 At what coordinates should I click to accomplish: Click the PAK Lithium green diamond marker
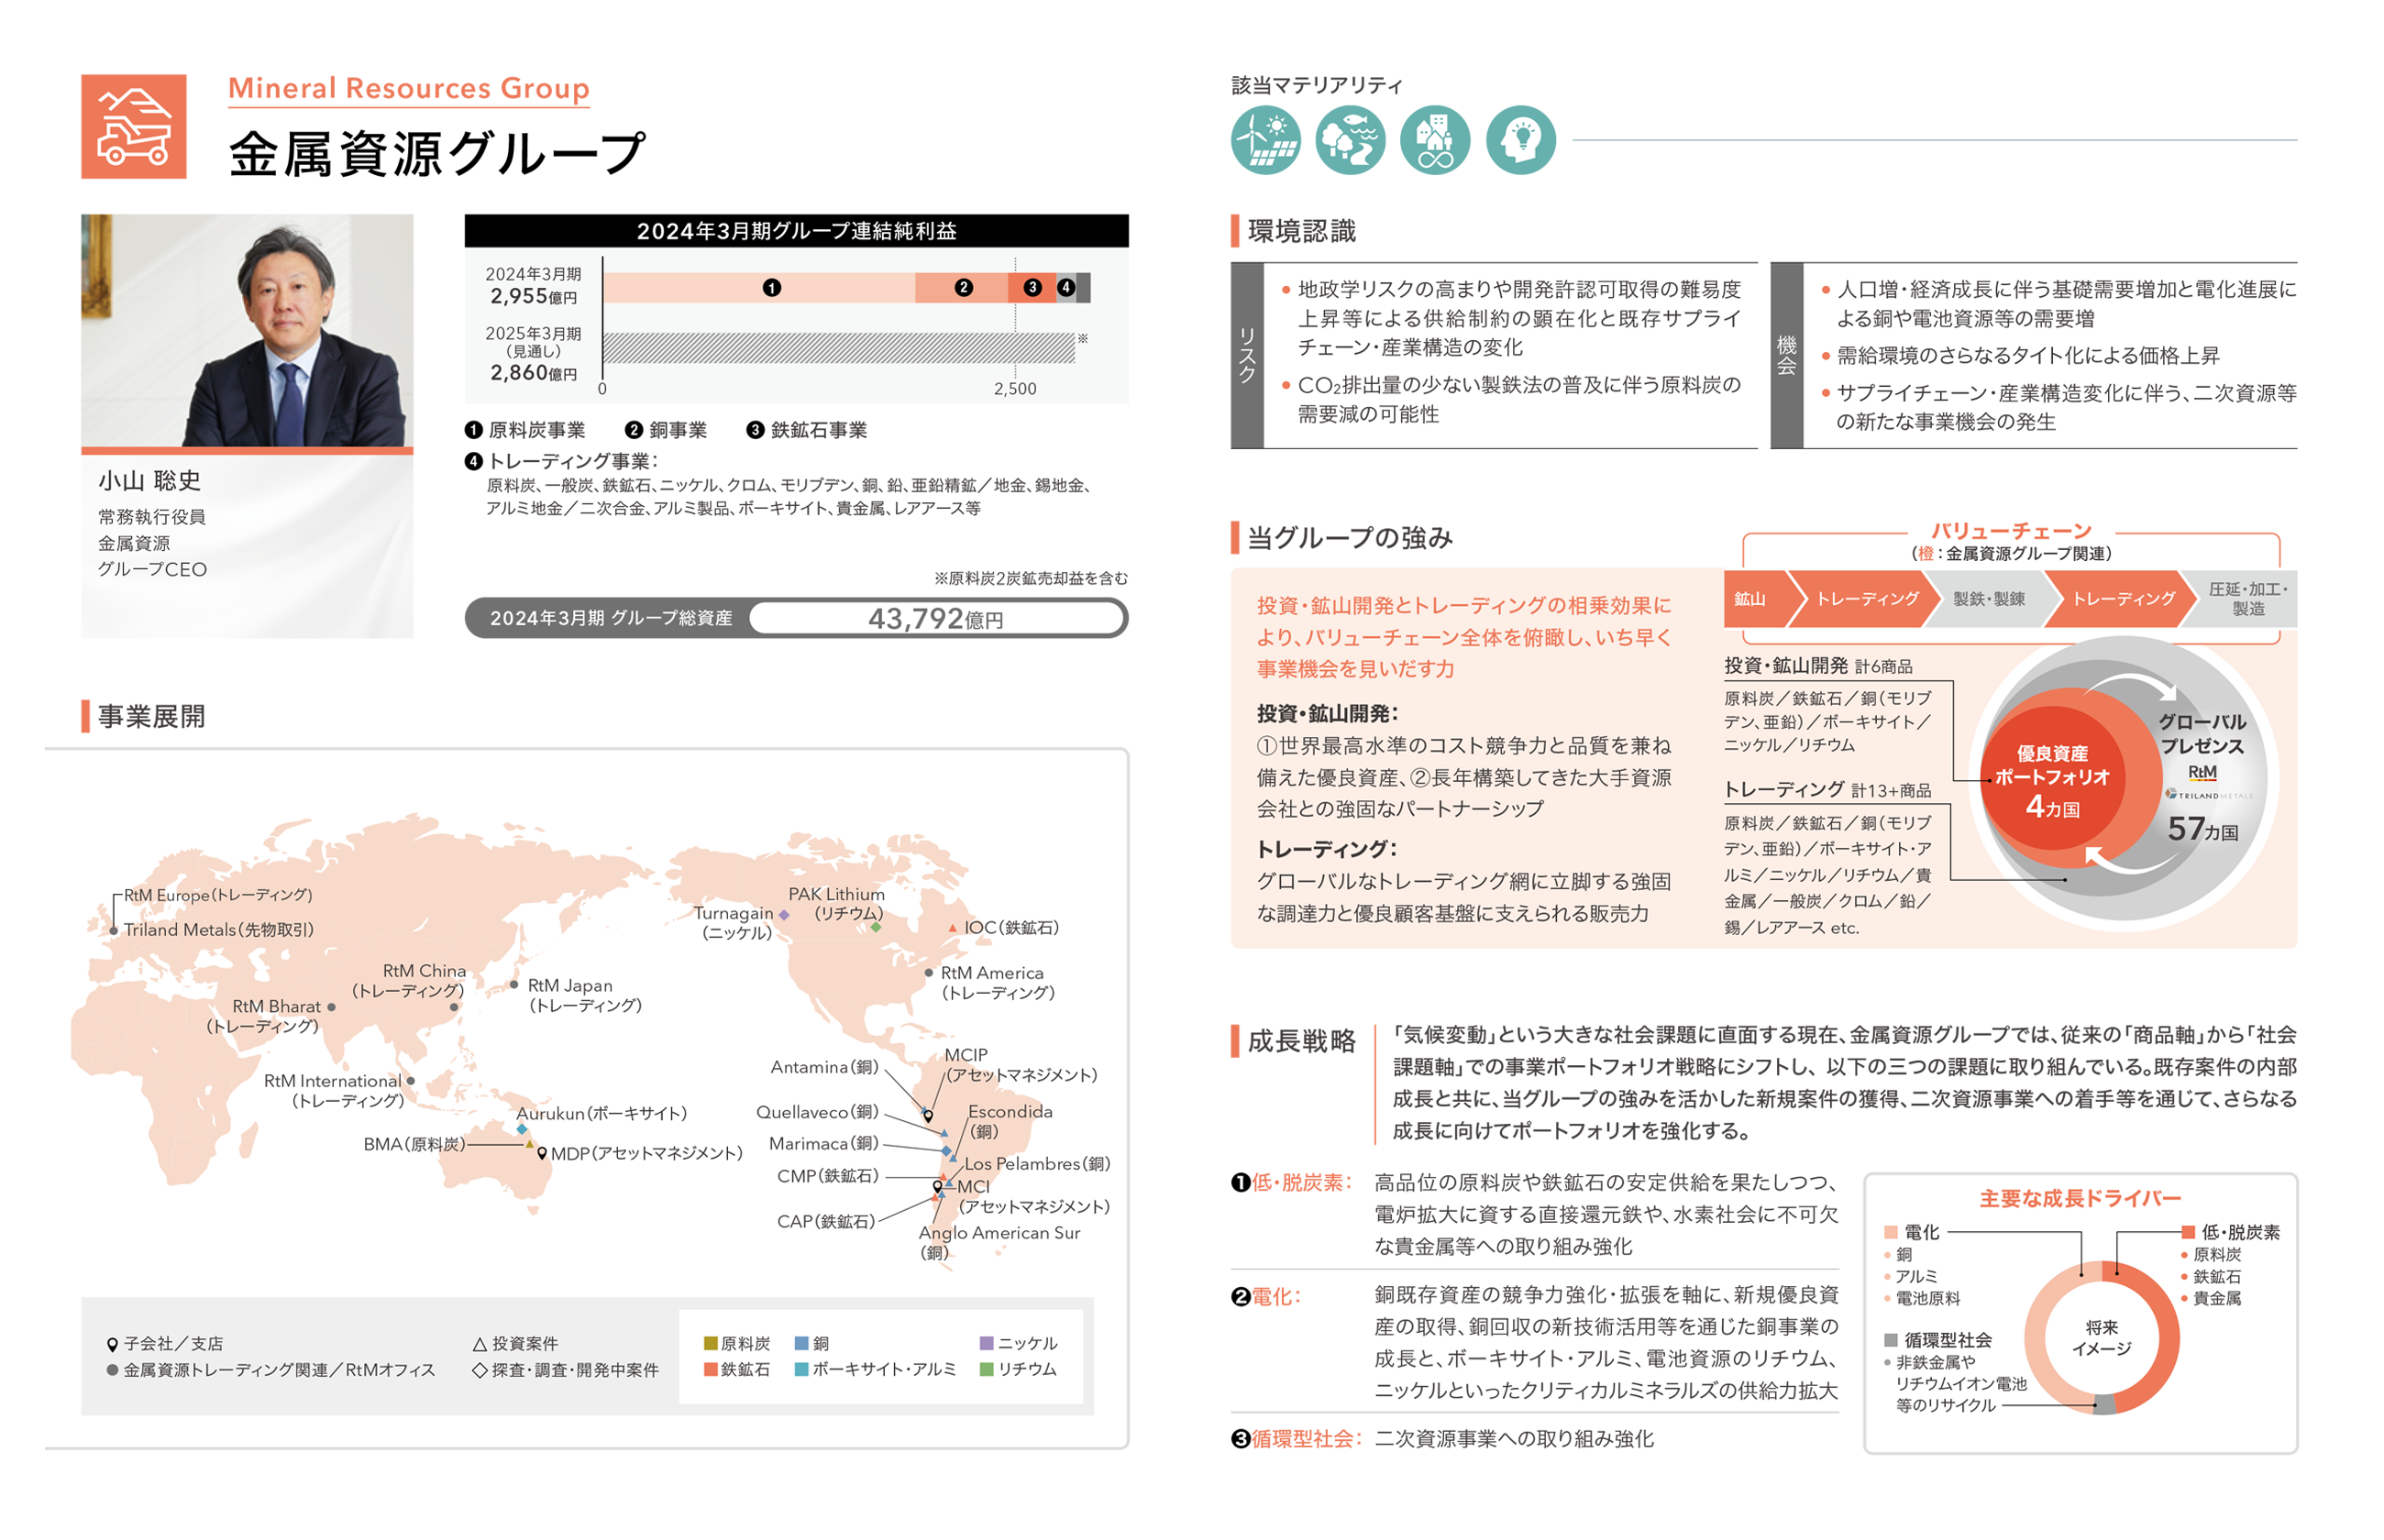click(x=876, y=927)
